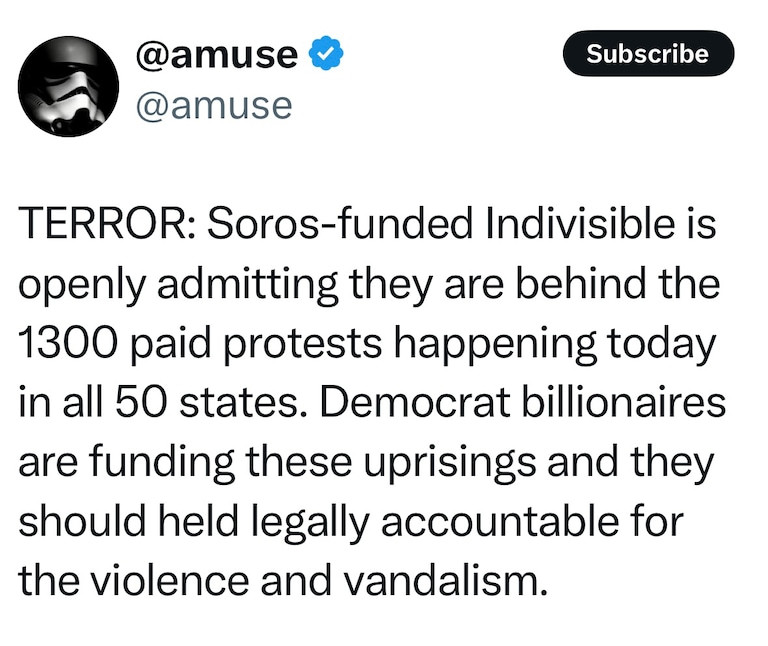Click the gray @amuse handle

pos(213,104)
